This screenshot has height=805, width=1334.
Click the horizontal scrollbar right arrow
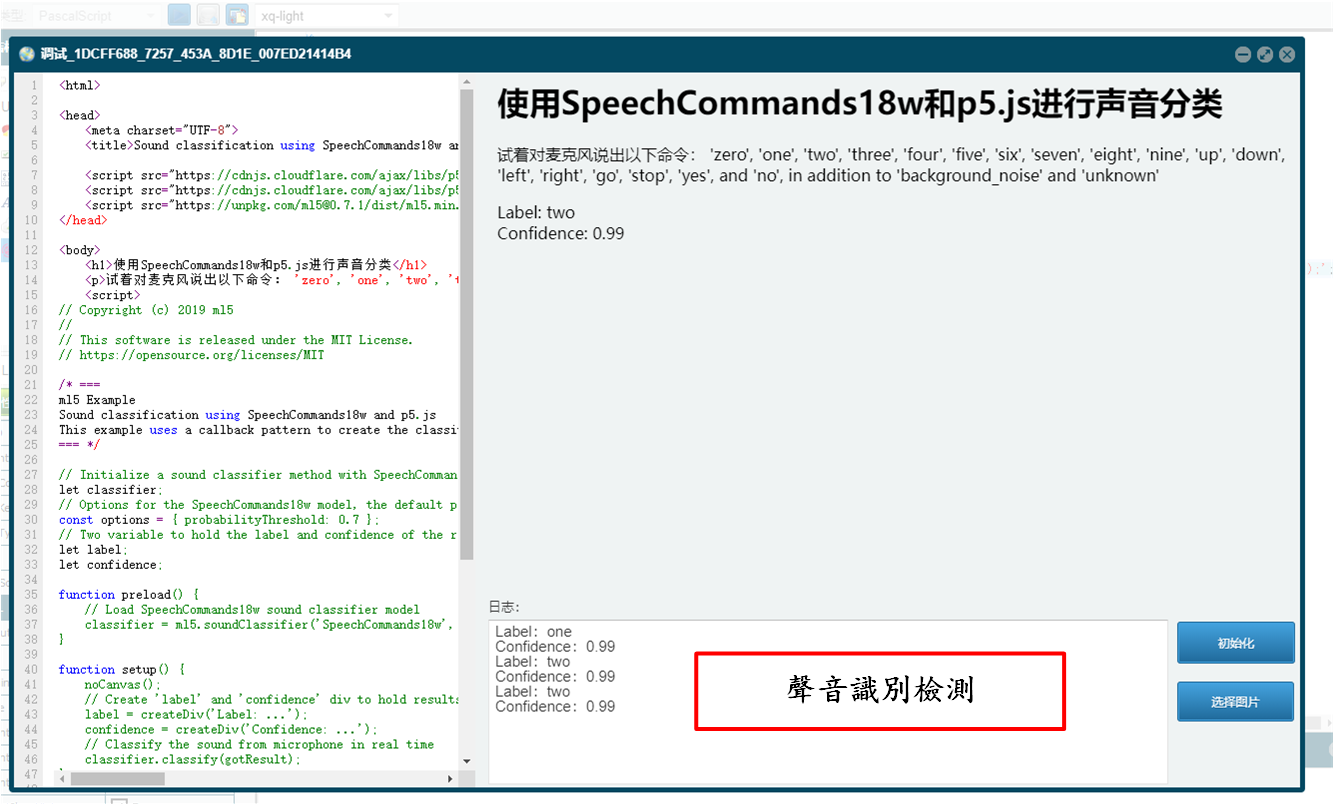(451, 778)
